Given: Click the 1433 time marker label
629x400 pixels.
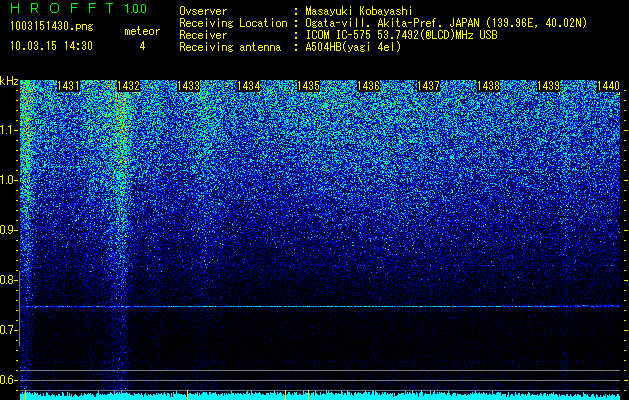Looking at the screenshot, I should point(189,86).
